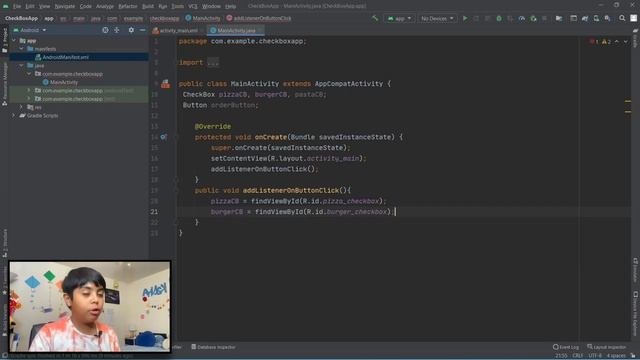Open the Emulator side tool window
Image resolution: width=640 pixels, height=360 pixels.
click(x=636, y=270)
